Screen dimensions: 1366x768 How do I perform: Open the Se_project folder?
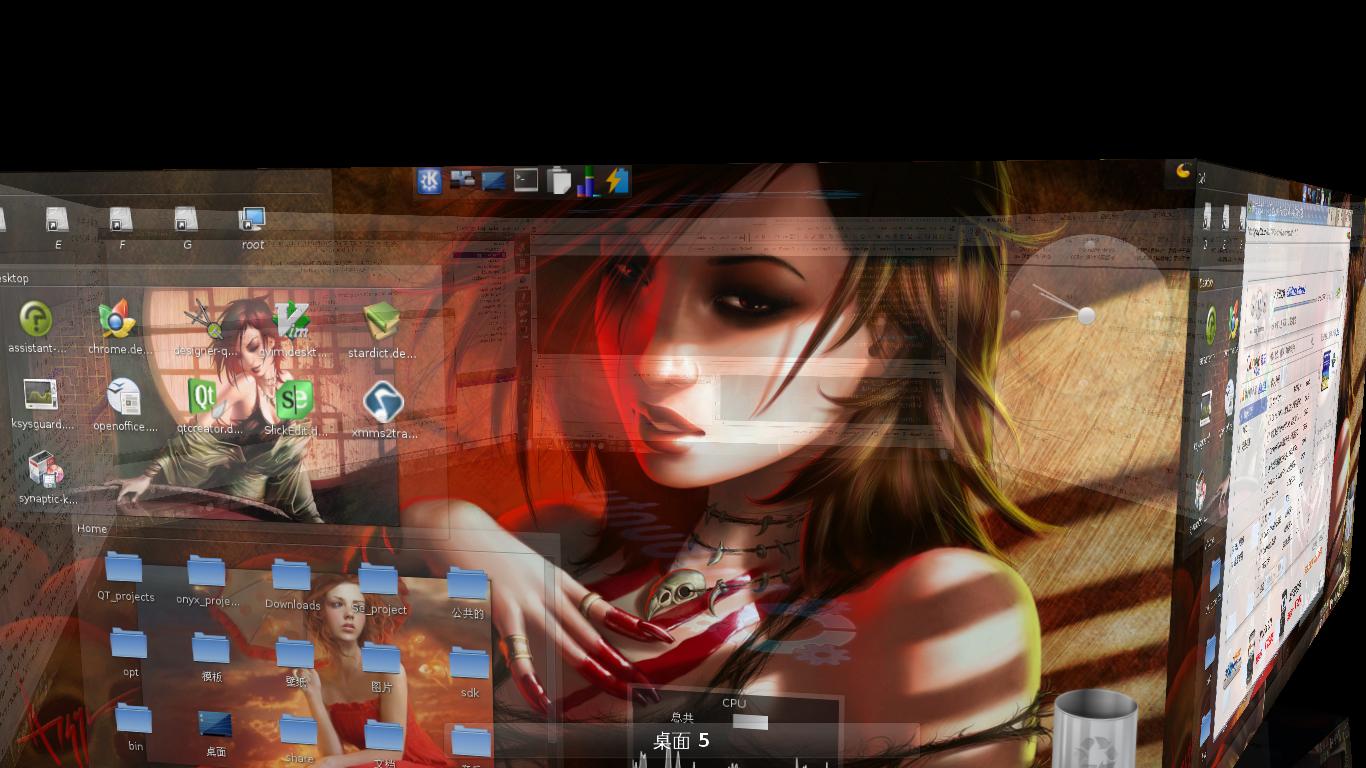378,579
